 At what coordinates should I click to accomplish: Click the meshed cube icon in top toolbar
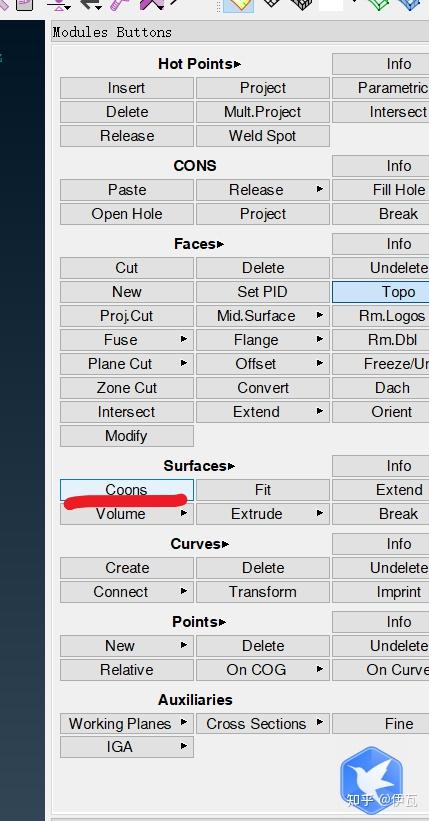point(301,4)
